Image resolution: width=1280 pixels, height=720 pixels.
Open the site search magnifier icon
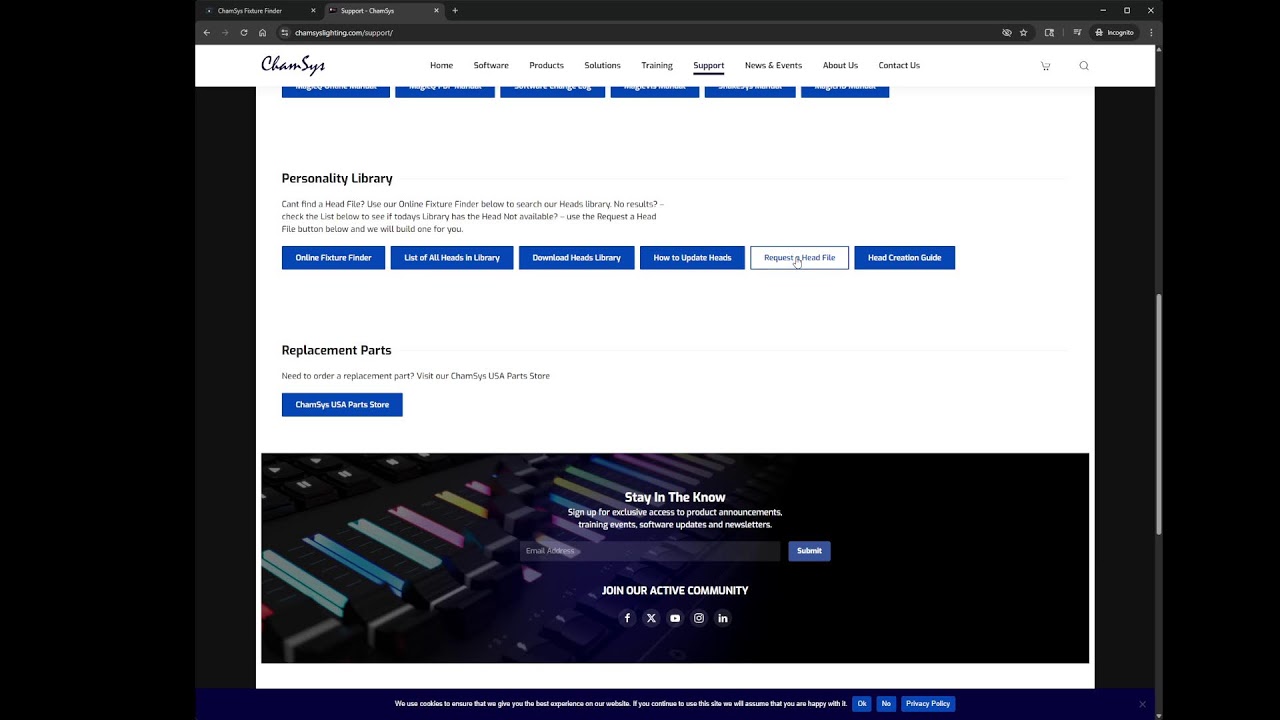1084,66
